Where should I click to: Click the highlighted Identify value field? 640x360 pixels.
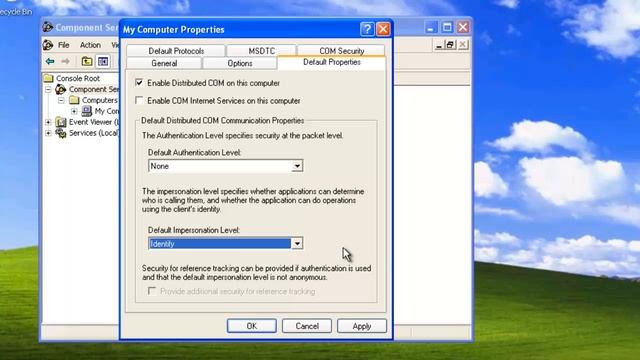point(220,244)
